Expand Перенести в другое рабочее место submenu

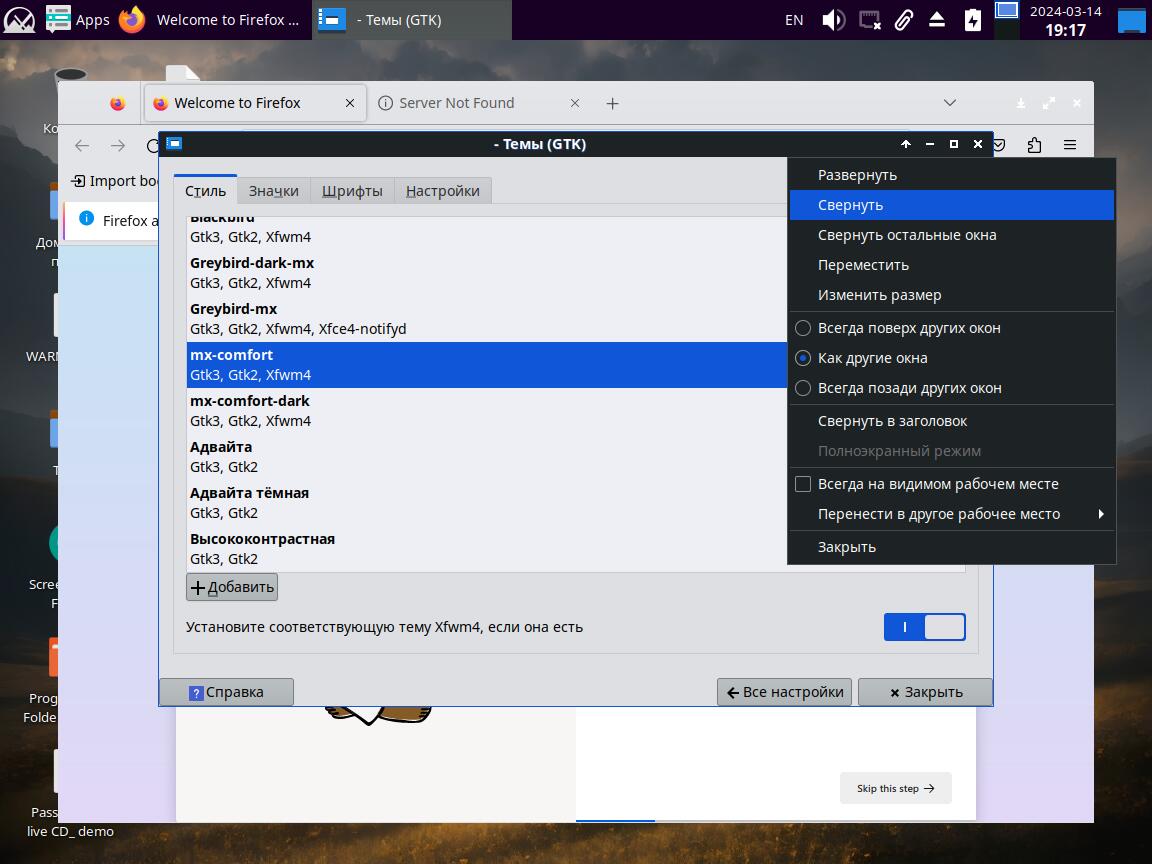click(x=951, y=514)
